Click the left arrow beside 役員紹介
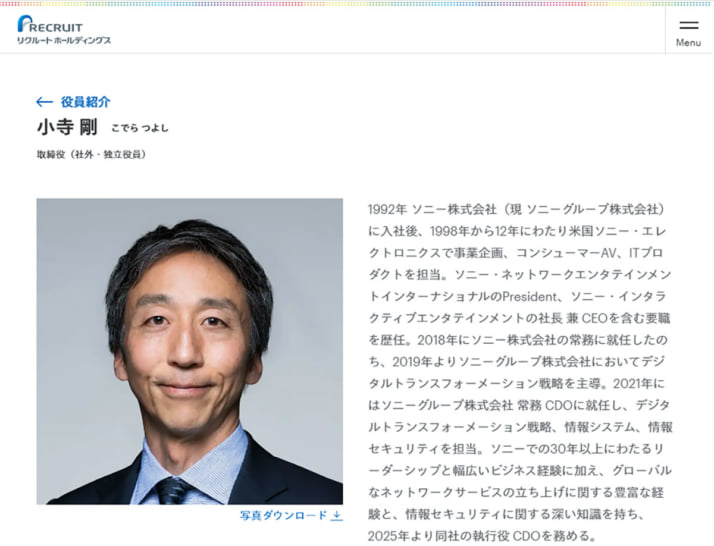 click(44, 102)
